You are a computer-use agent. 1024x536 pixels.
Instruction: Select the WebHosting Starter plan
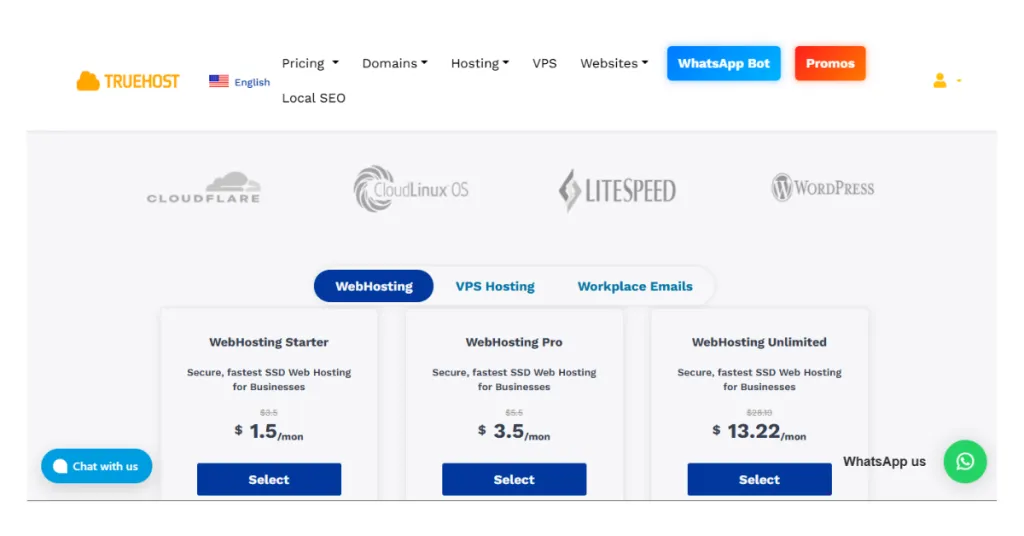pos(269,479)
